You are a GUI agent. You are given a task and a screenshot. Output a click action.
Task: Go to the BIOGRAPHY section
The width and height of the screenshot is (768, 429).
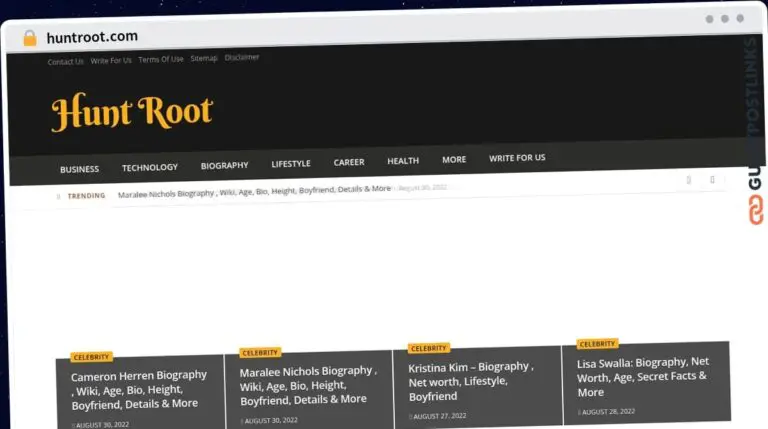point(224,165)
